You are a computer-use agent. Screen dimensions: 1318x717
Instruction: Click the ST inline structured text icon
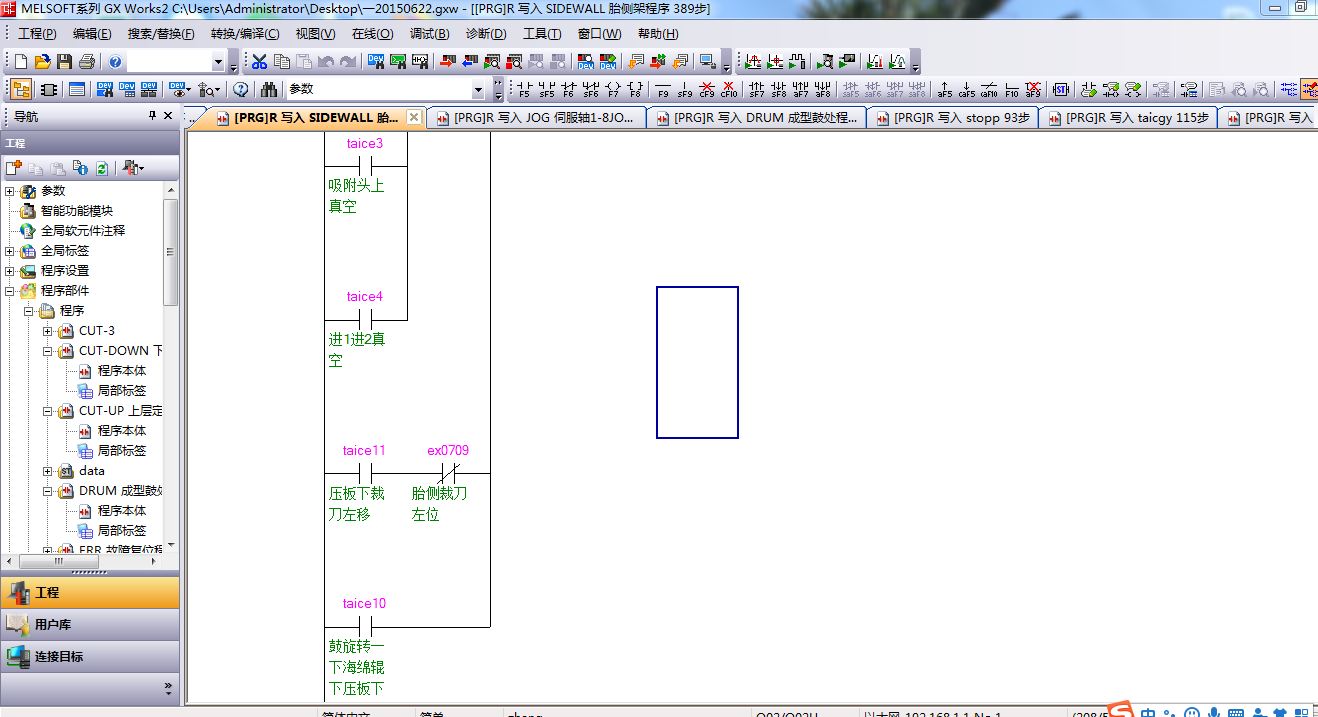click(1061, 90)
